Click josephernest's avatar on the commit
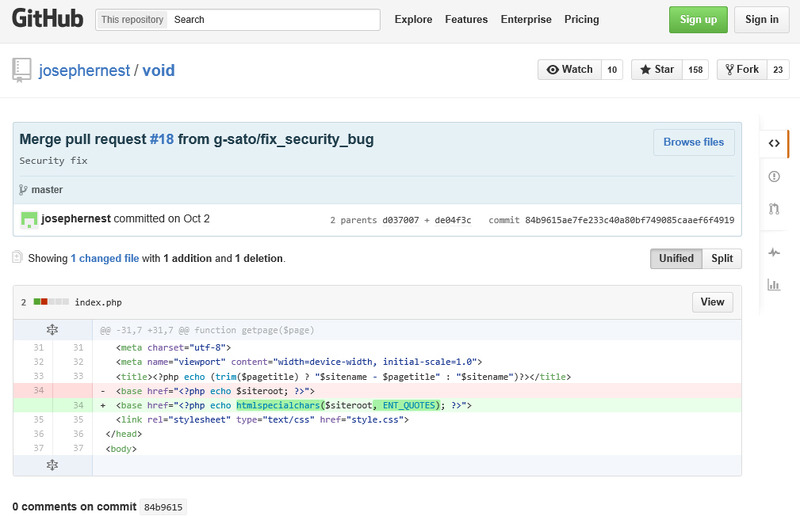The height and width of the screenshot is (516, 800). point(29,219)
